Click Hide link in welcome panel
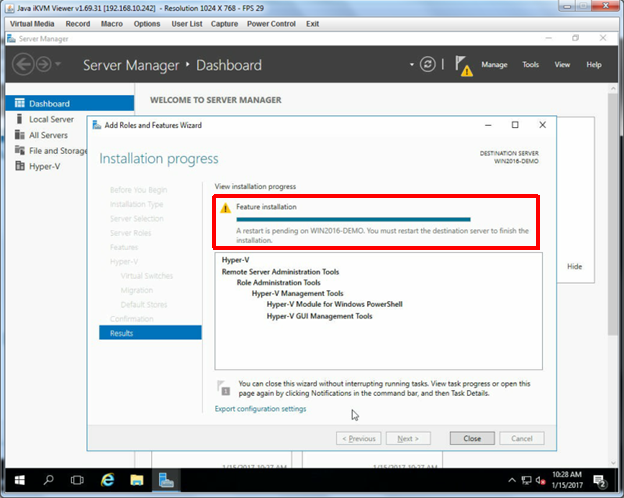Image resolution: width=624 pixels, height=498 pixels. coord(574,266)
